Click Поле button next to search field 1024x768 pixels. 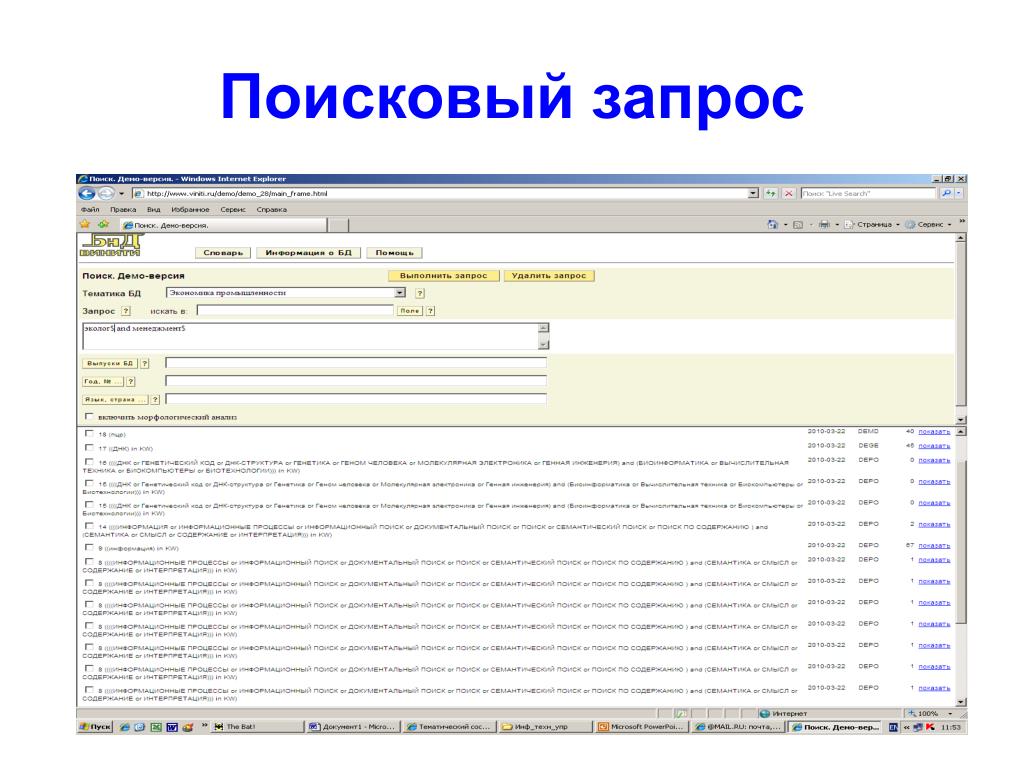(409, 311)
